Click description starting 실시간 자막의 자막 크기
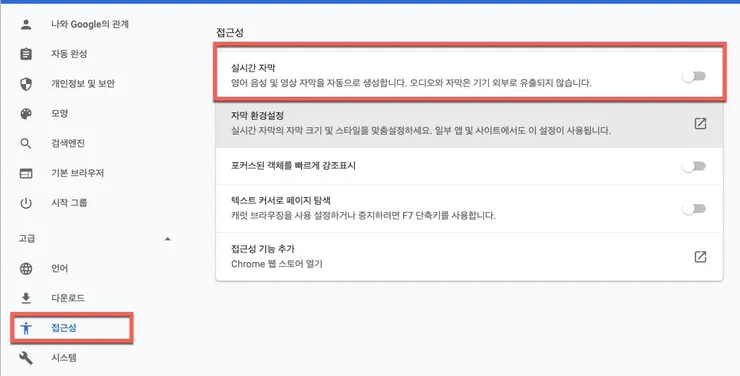The width and height of the screenshot is (740, 376). coord(421,130)
